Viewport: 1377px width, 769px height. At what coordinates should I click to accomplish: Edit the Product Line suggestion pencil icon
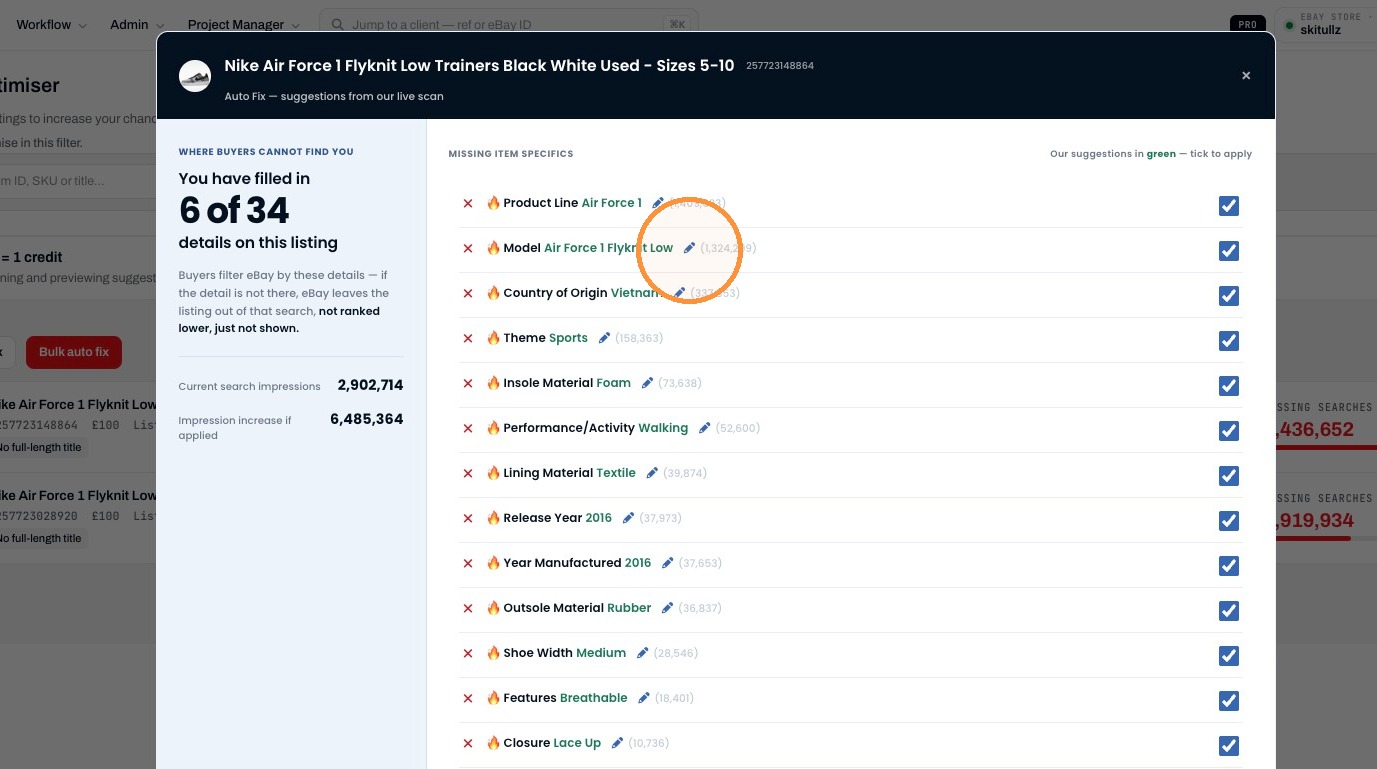658,203
